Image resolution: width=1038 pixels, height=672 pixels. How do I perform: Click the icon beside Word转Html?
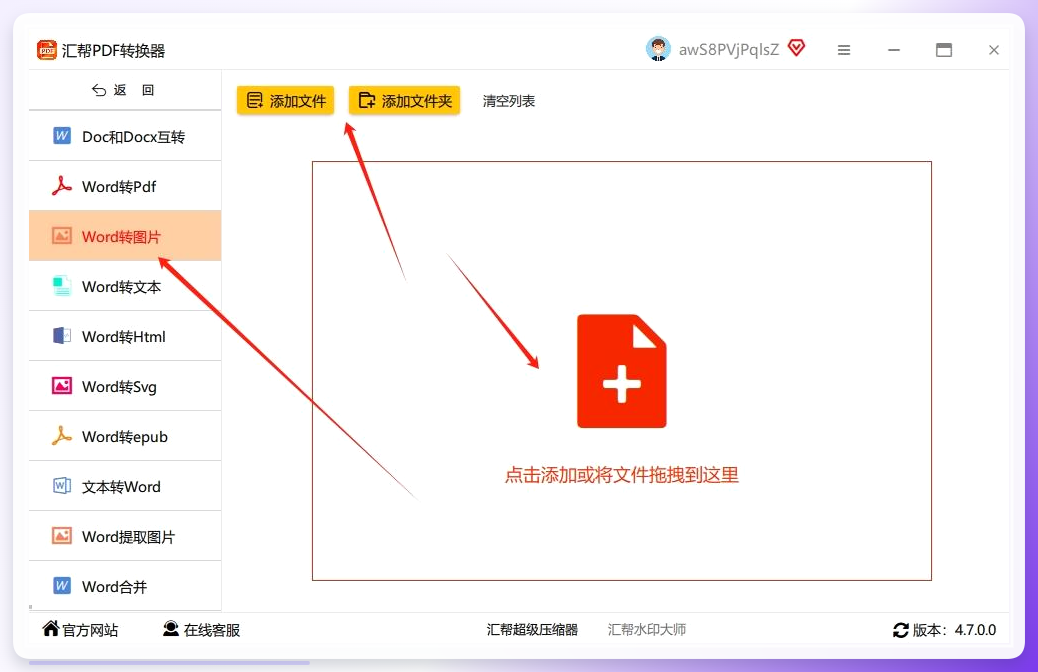62,336
